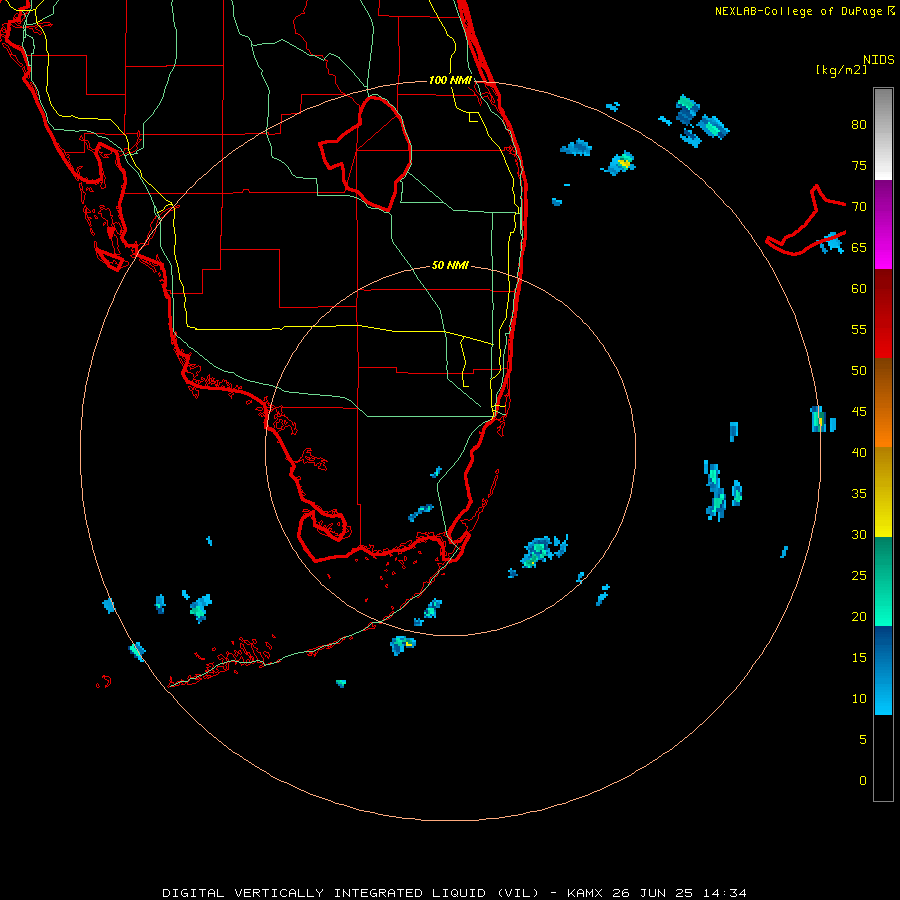Viewport: 900px width, 900px height.
Task: Click the 50 NMI range ring label
Action: click(450, 265)
